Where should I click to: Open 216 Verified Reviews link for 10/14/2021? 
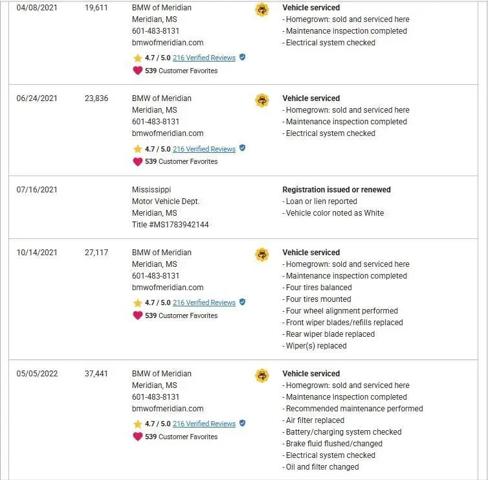204,303
